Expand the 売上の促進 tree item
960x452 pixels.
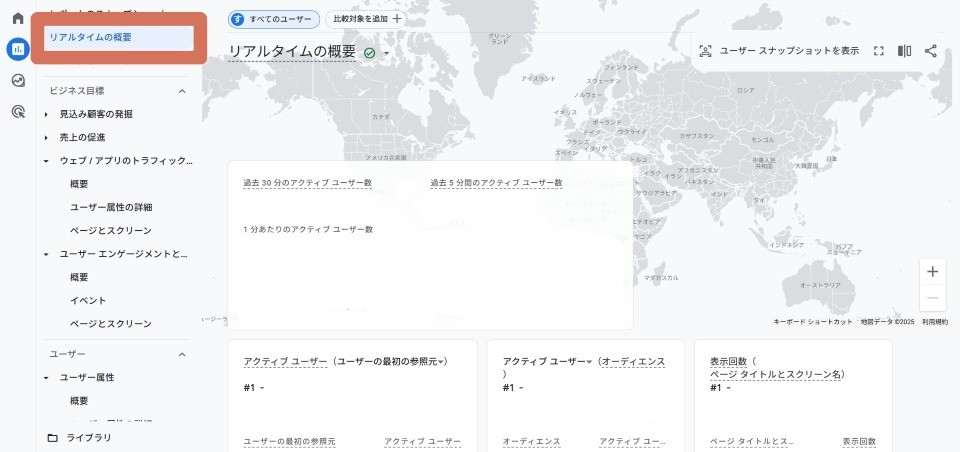tap(46, 137)
